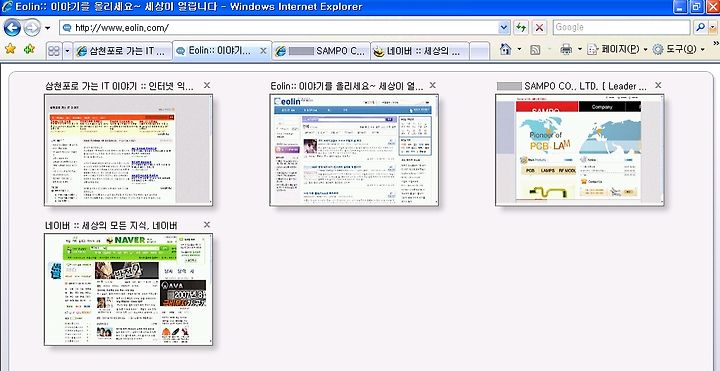Click the Forward navigation arrow
Viewport: 720px width, 371px height.
click(x=32, y=28)
